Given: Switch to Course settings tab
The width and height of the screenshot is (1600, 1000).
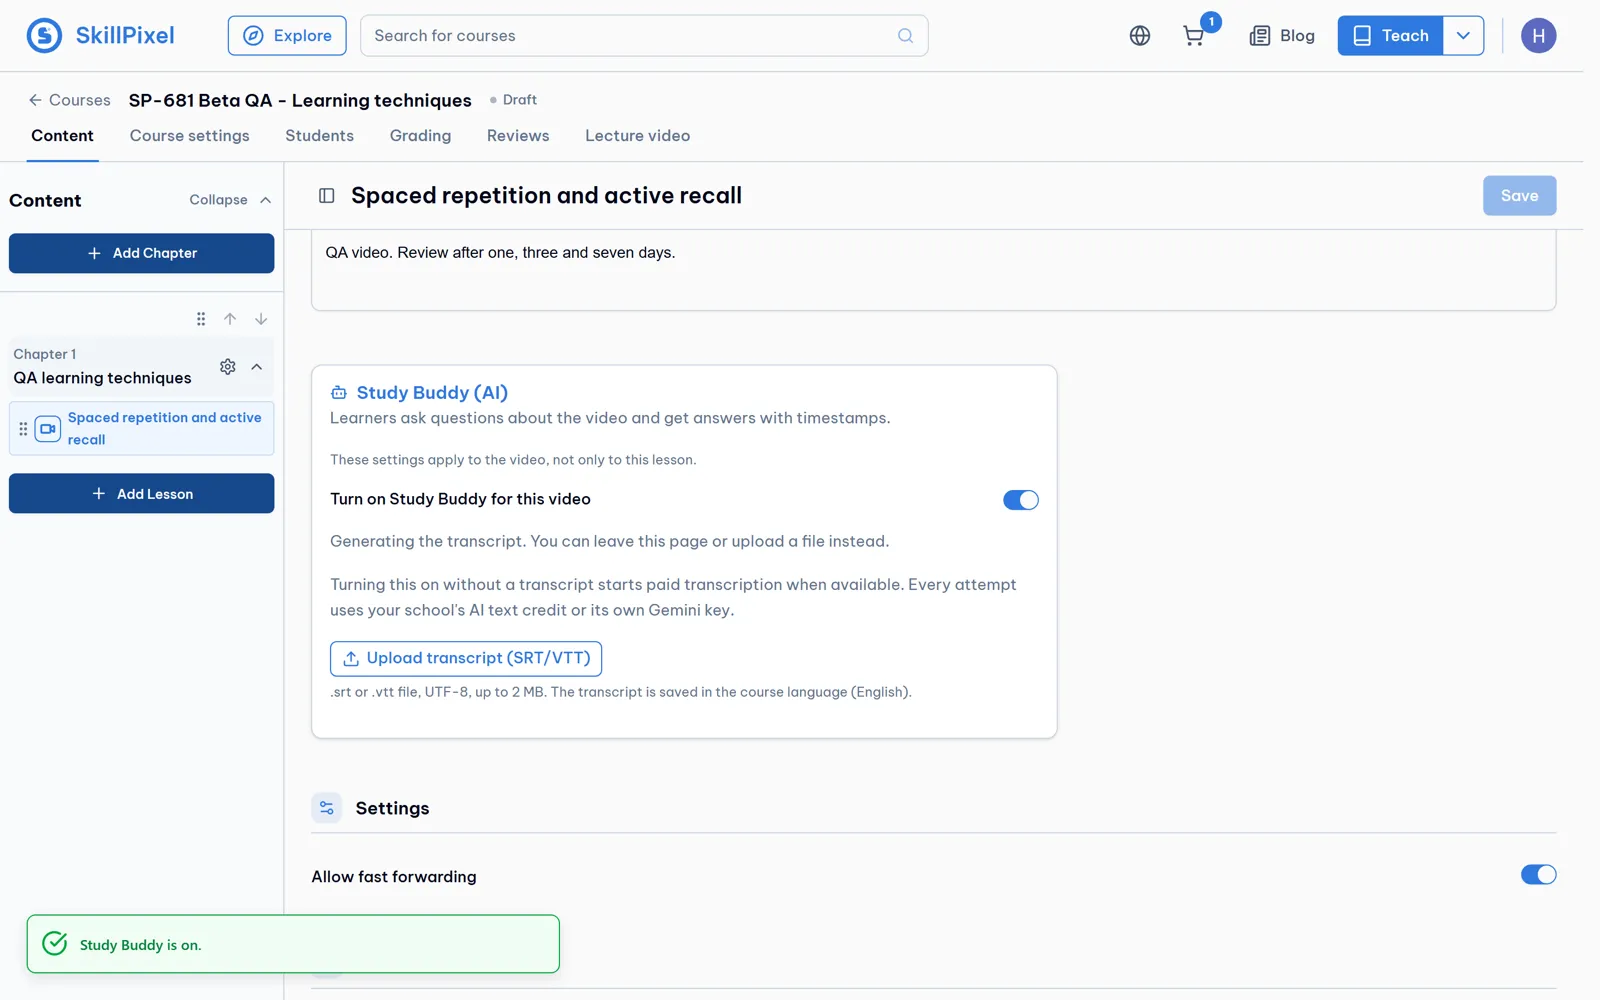Looking at the screenshot, I should [x=190, y=136].
